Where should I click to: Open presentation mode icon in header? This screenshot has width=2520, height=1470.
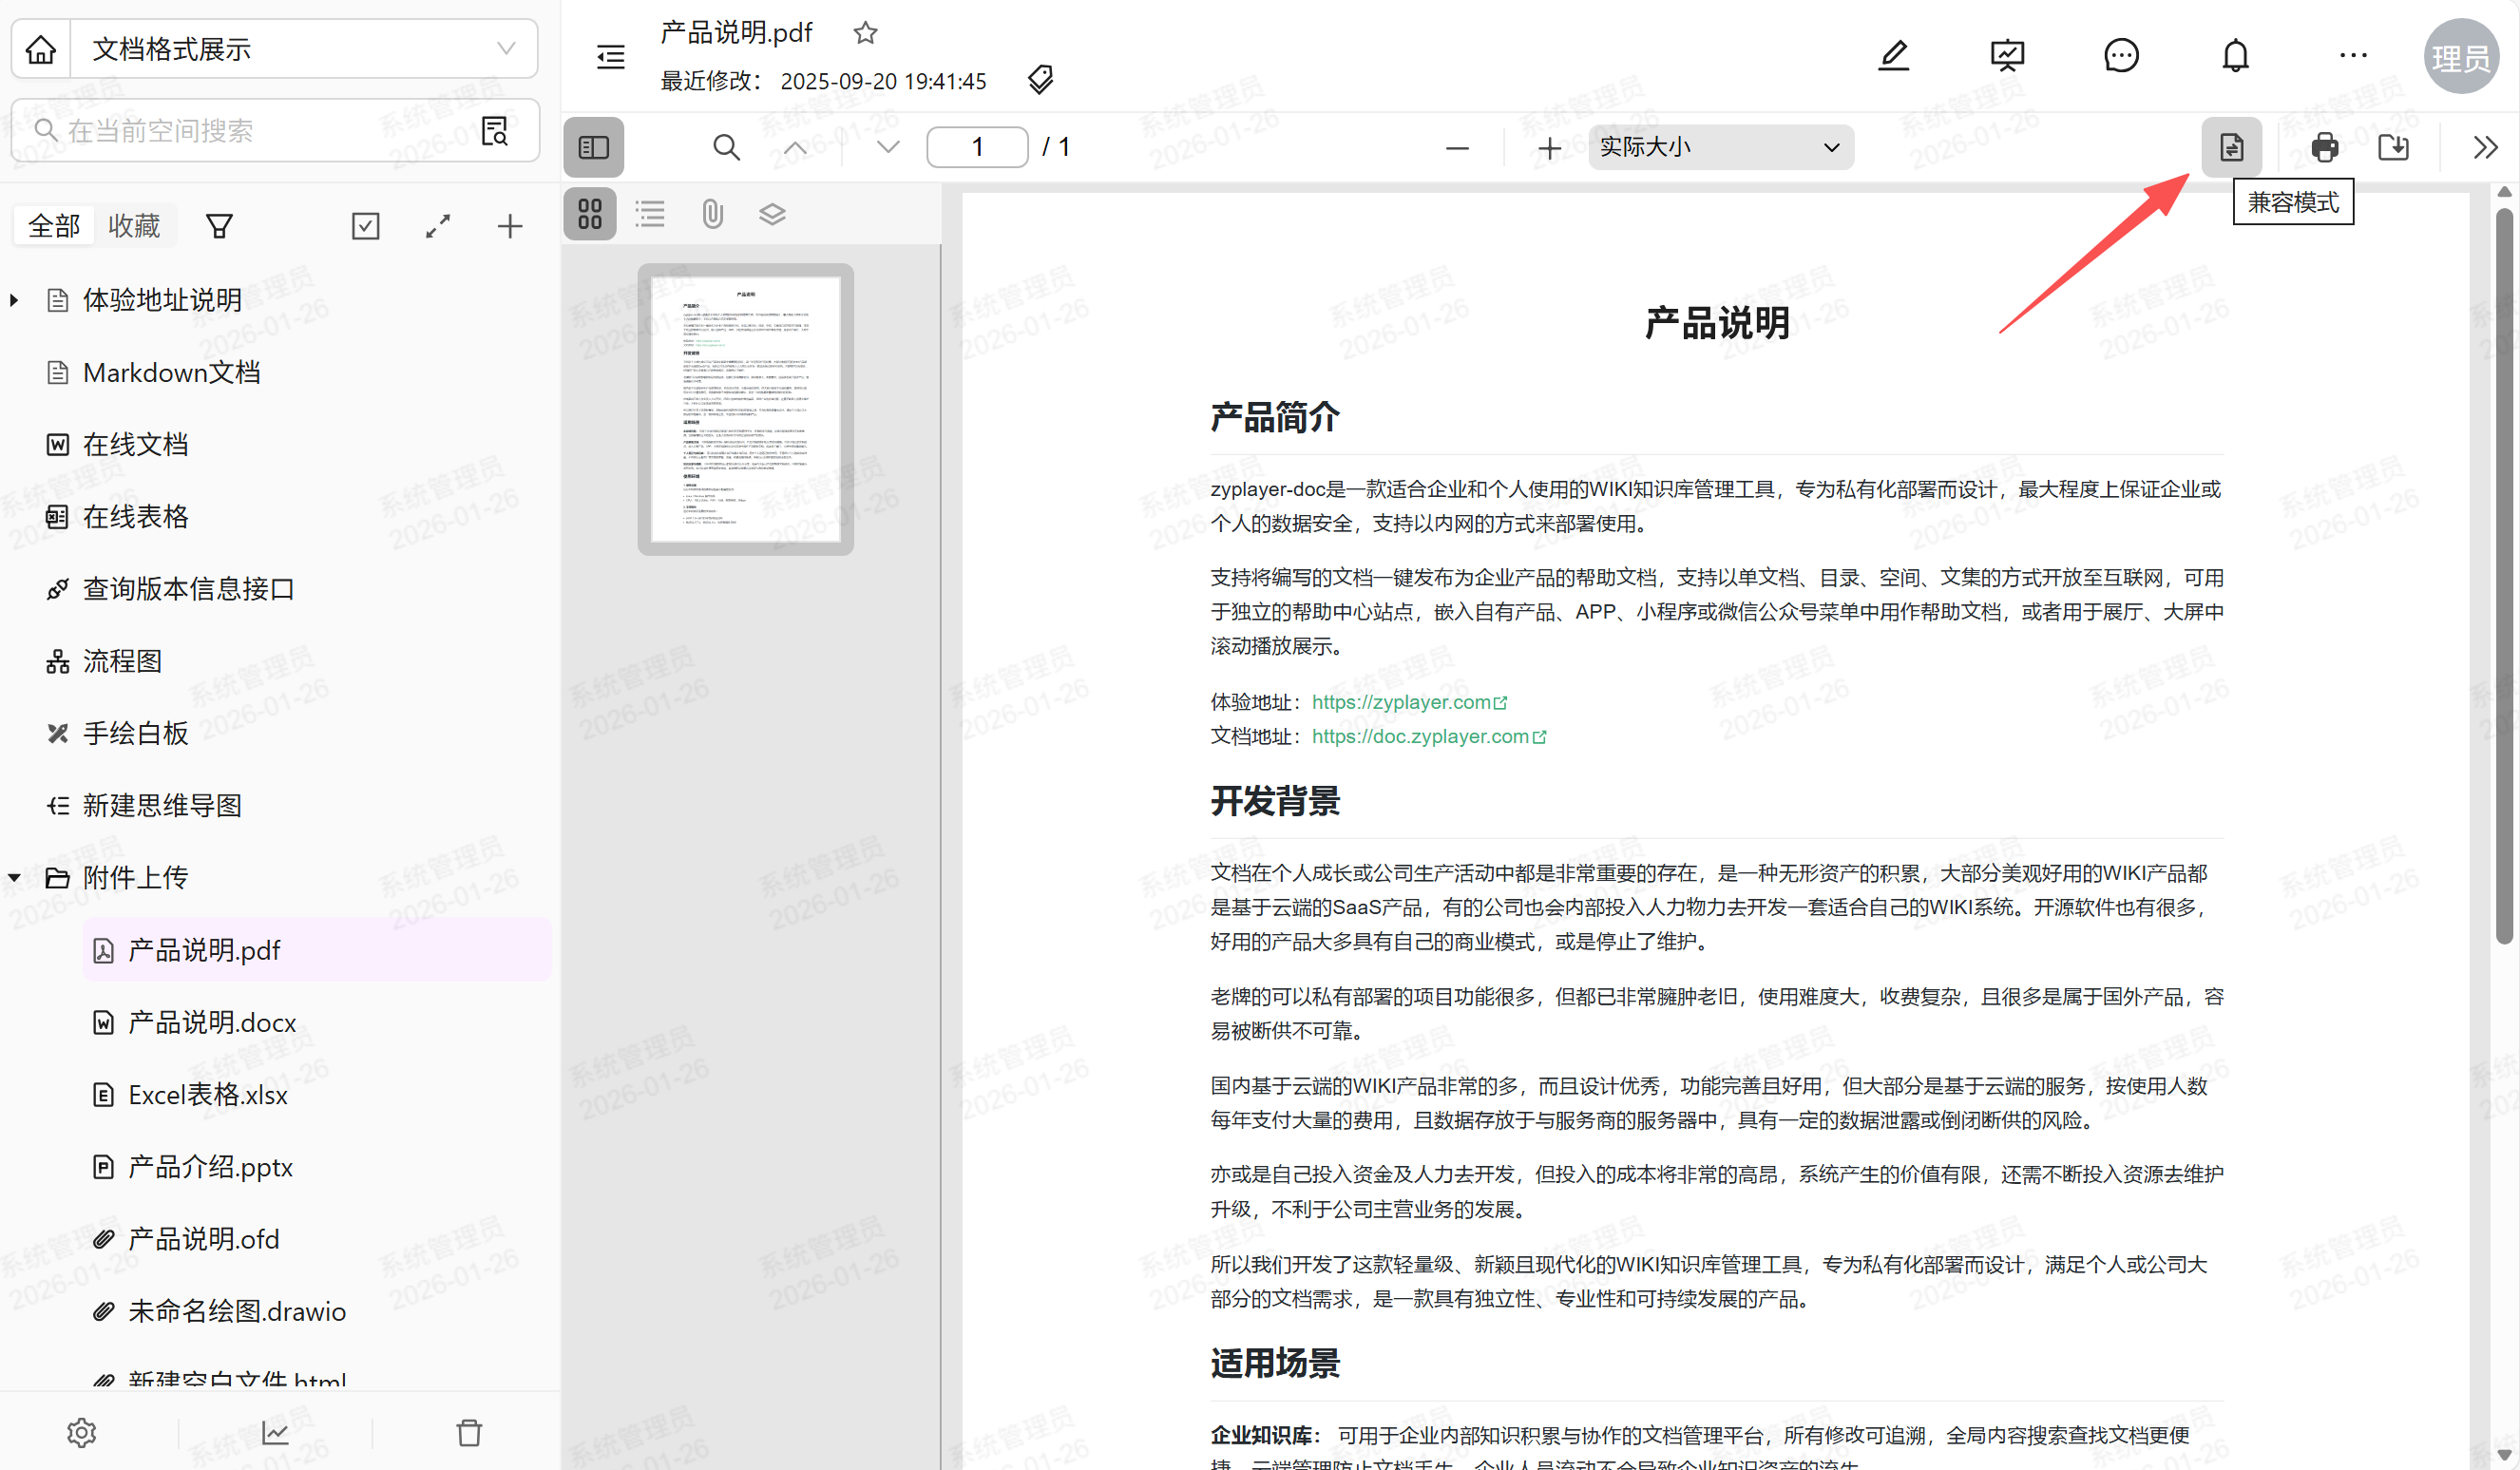point(2006,55)
